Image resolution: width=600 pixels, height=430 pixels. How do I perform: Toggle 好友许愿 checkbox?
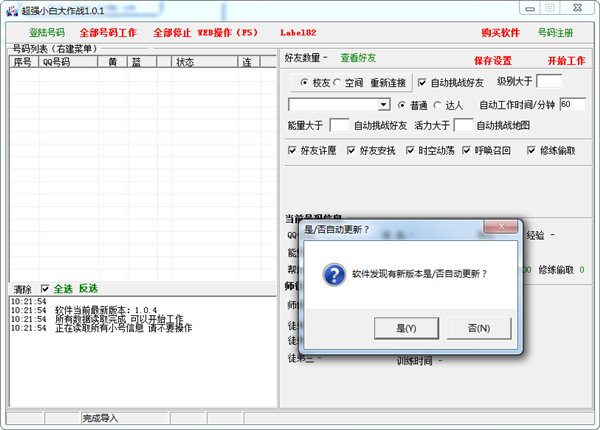(292, 150)
